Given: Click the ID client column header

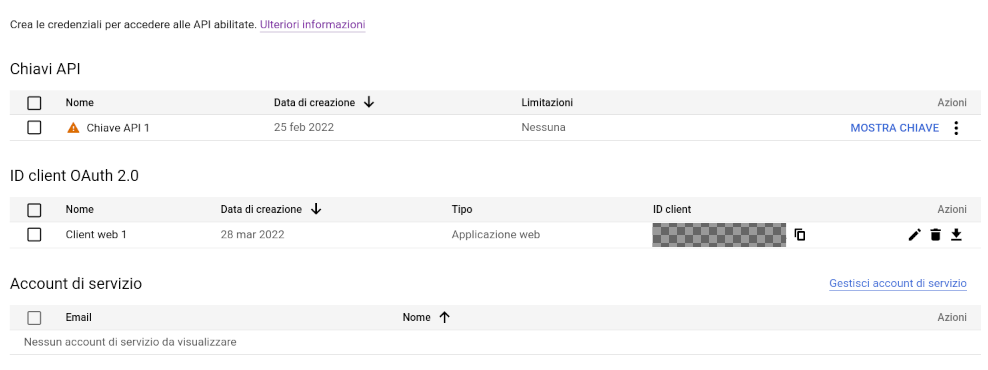Looking at the screenshot, I should [x=672, y=209].
